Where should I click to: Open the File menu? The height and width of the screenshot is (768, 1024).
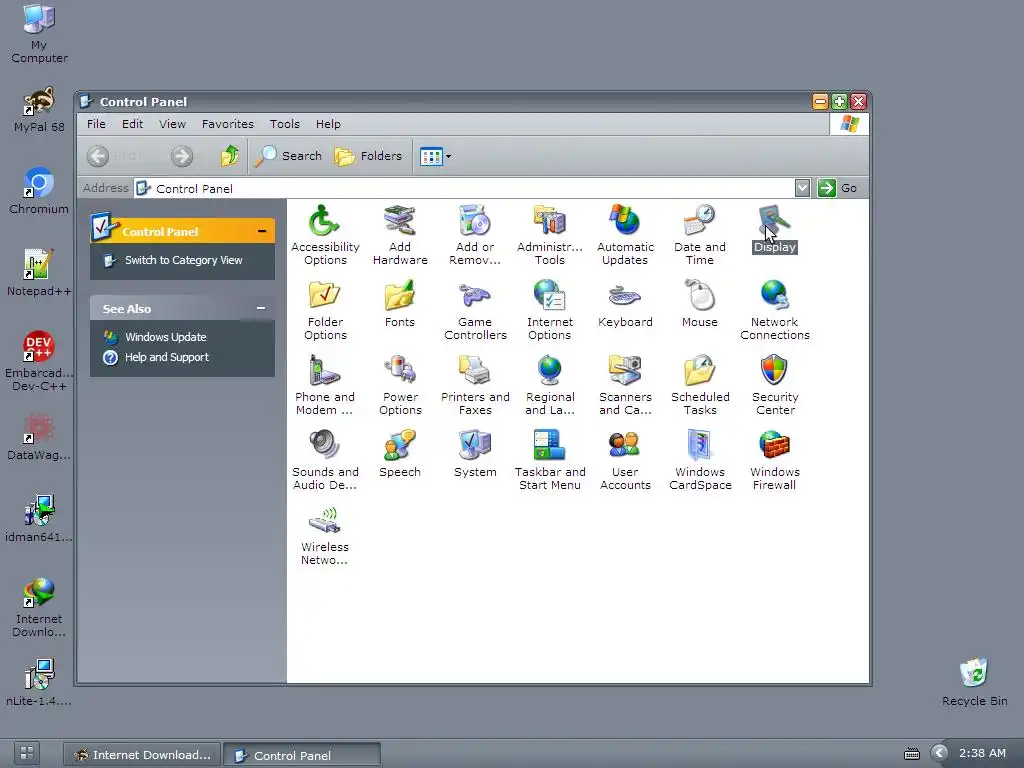(96, 123)
